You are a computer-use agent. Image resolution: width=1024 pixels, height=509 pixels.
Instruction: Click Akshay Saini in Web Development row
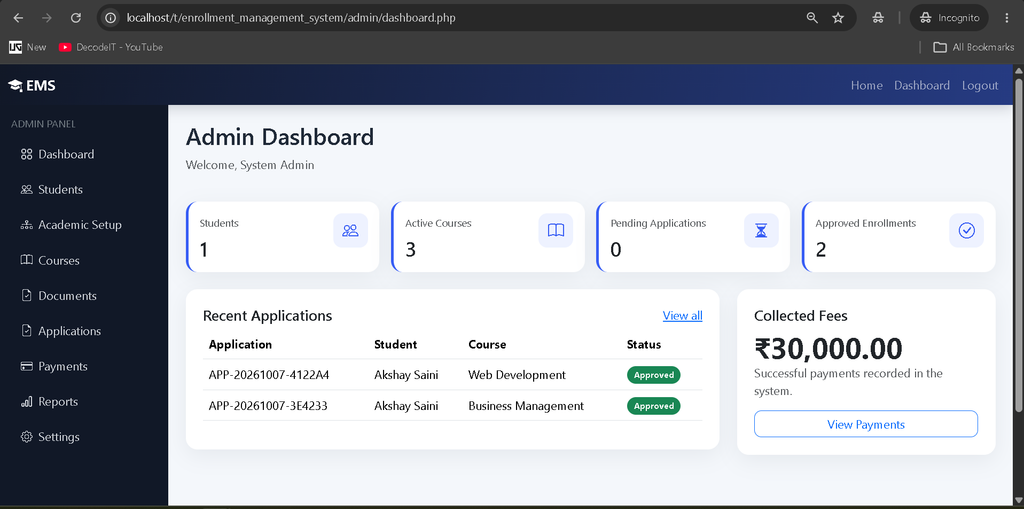click(x=406, y=375)
